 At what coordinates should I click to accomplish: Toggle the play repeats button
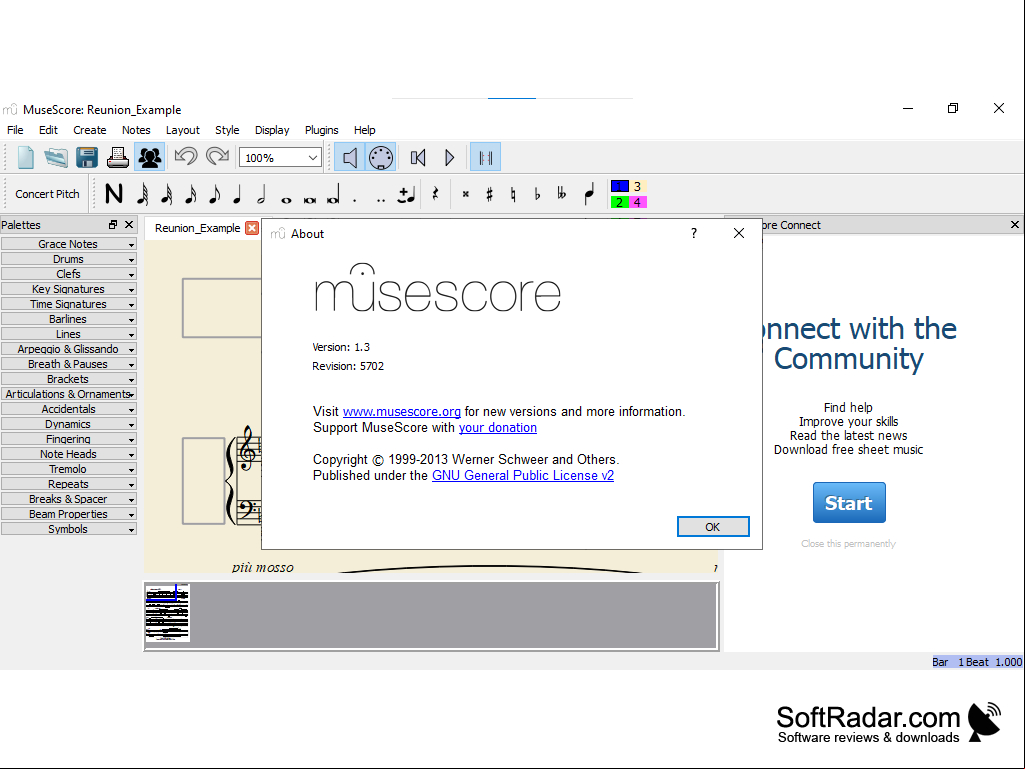(486, 158)
